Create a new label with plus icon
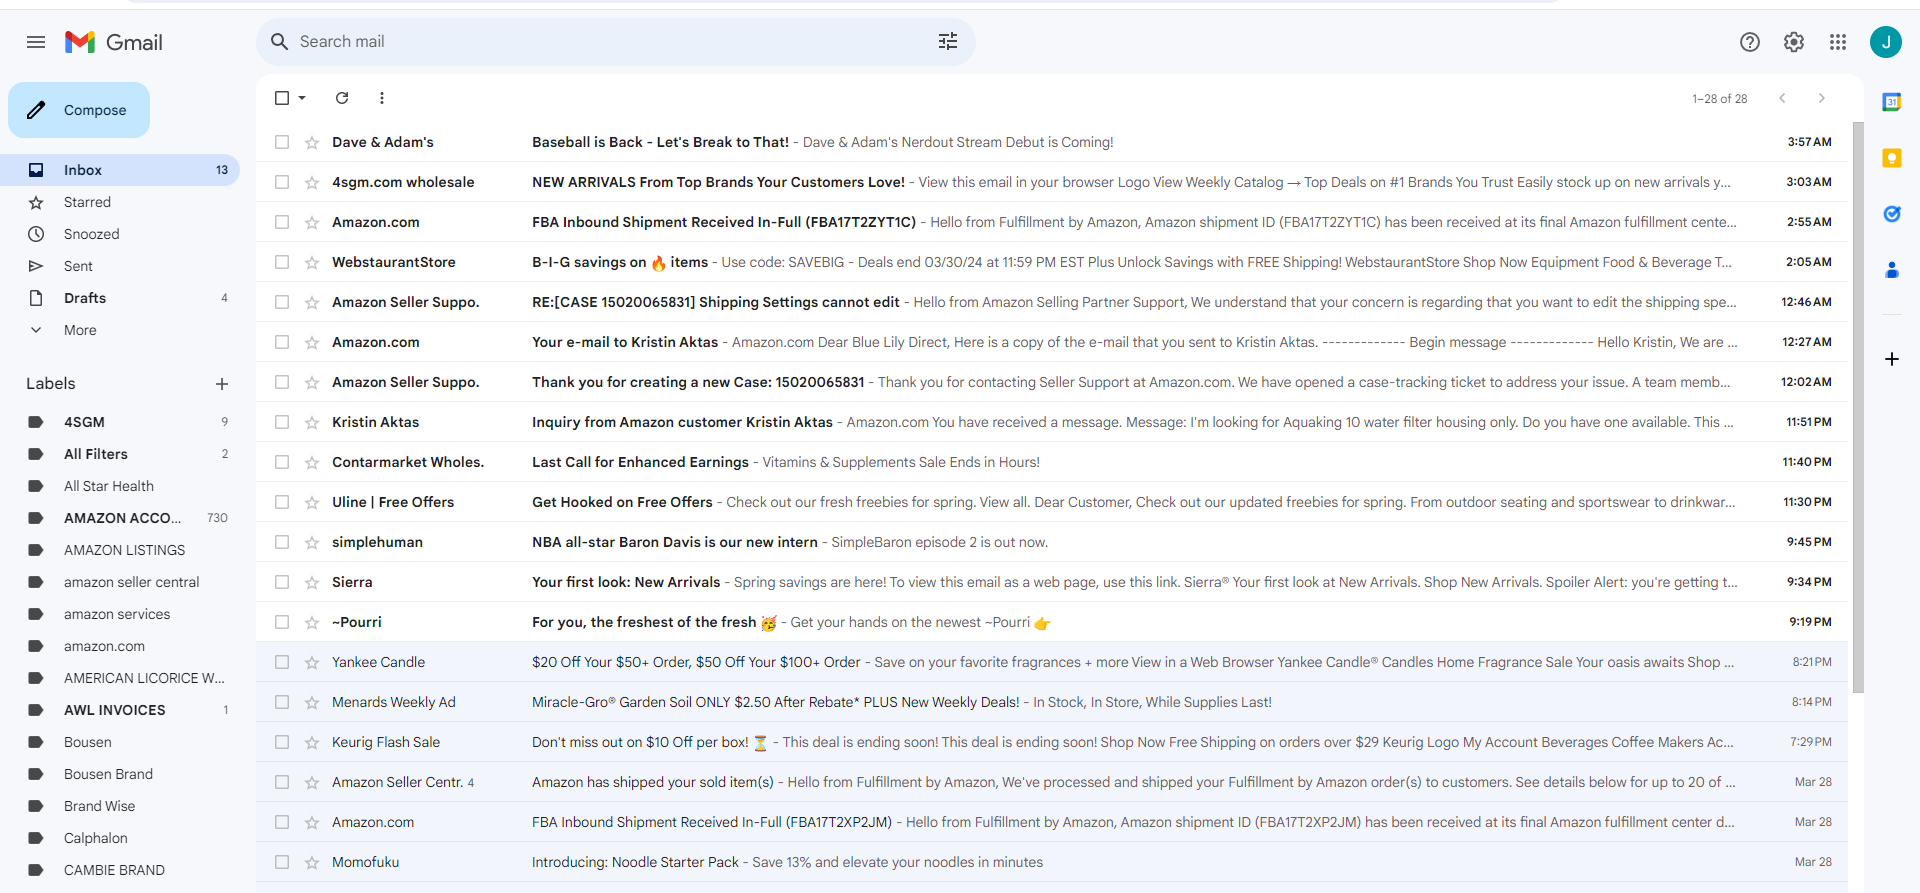This screenshot has width=1920, height=893. tap(222, 384)
